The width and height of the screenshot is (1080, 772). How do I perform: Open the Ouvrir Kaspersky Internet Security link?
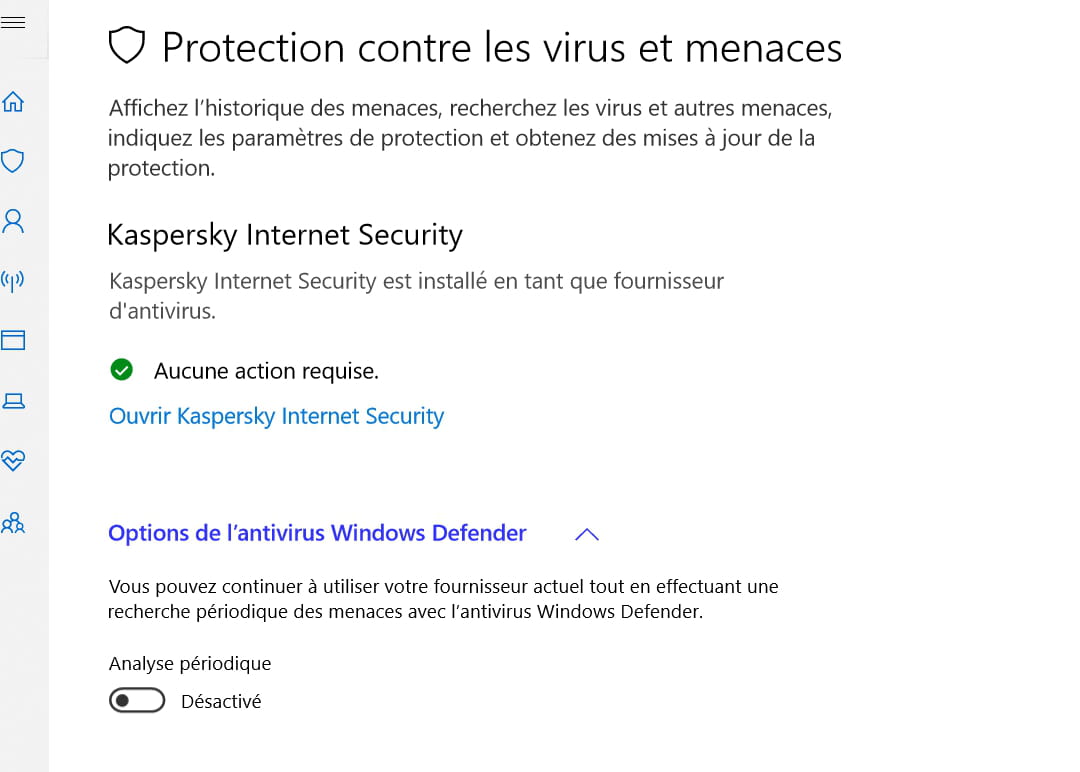pos(276,416)
